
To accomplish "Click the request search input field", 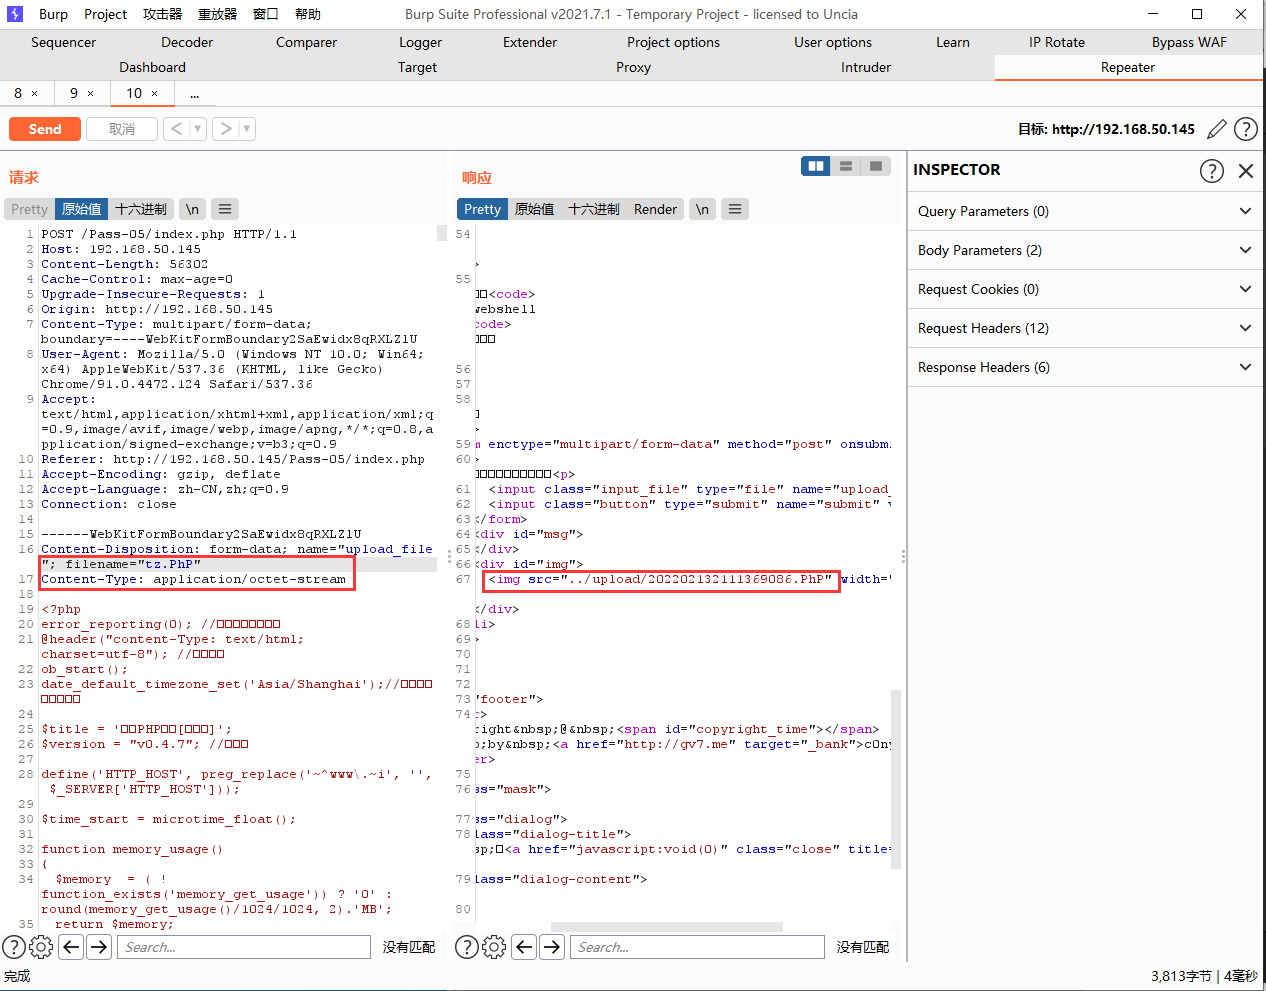I will click(x=244, y=947).
